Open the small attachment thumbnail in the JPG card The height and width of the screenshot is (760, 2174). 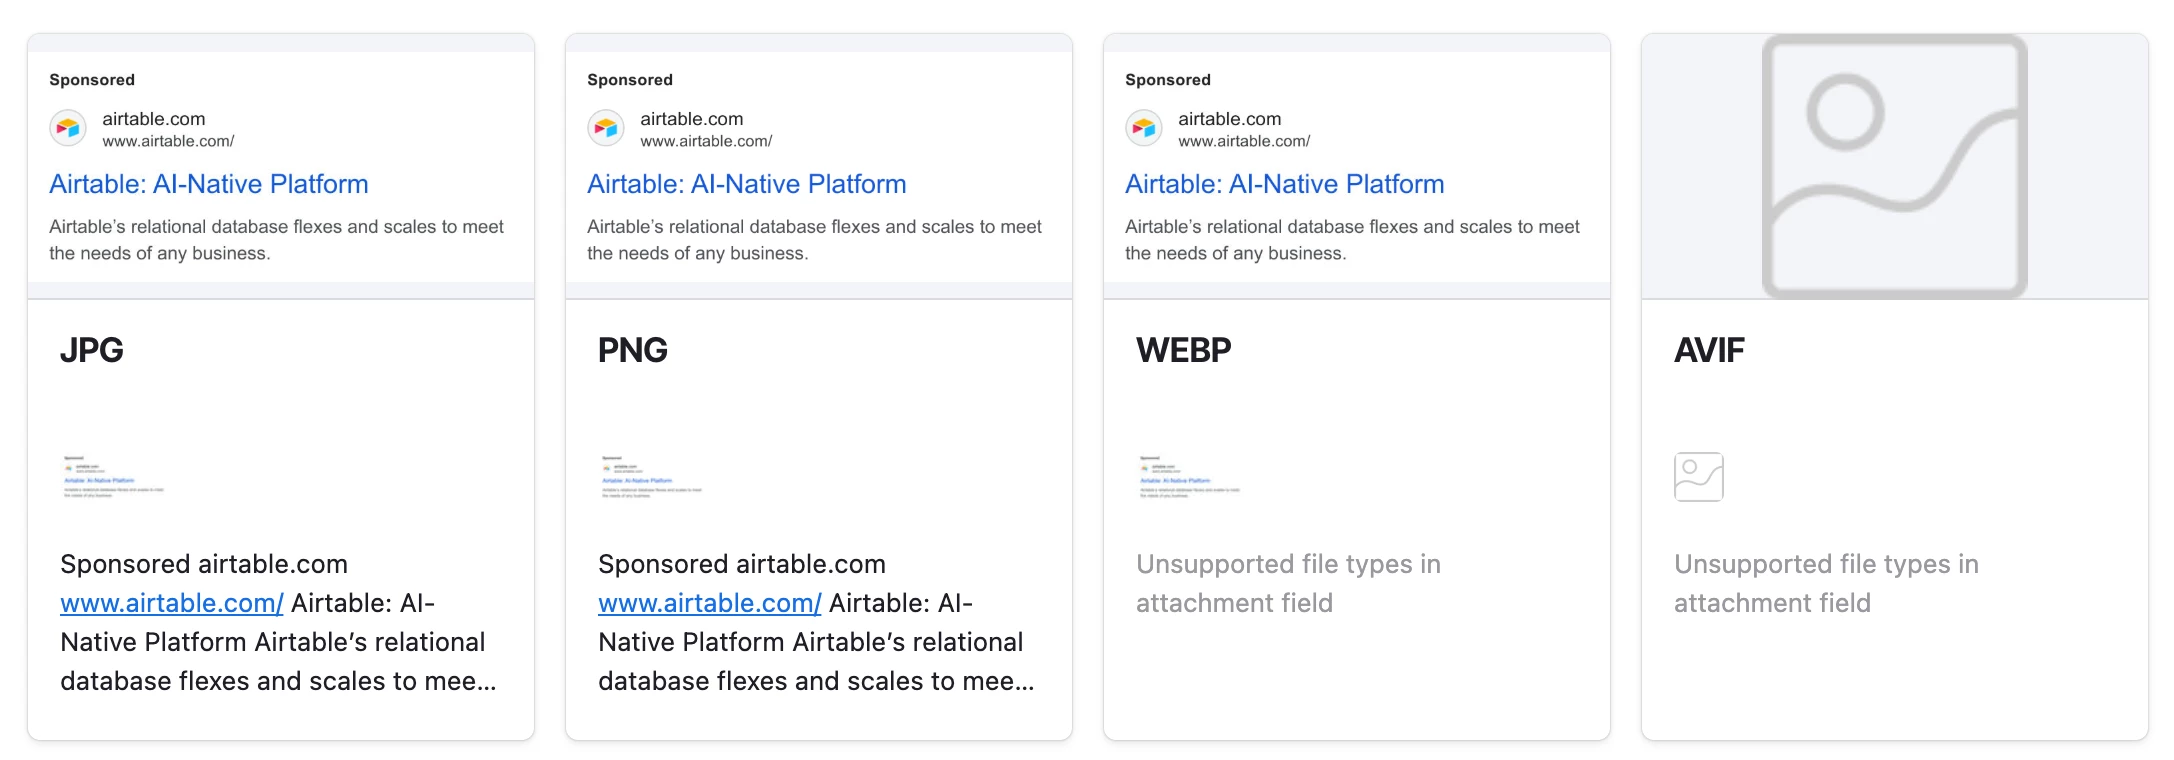(x=113, y=477)
